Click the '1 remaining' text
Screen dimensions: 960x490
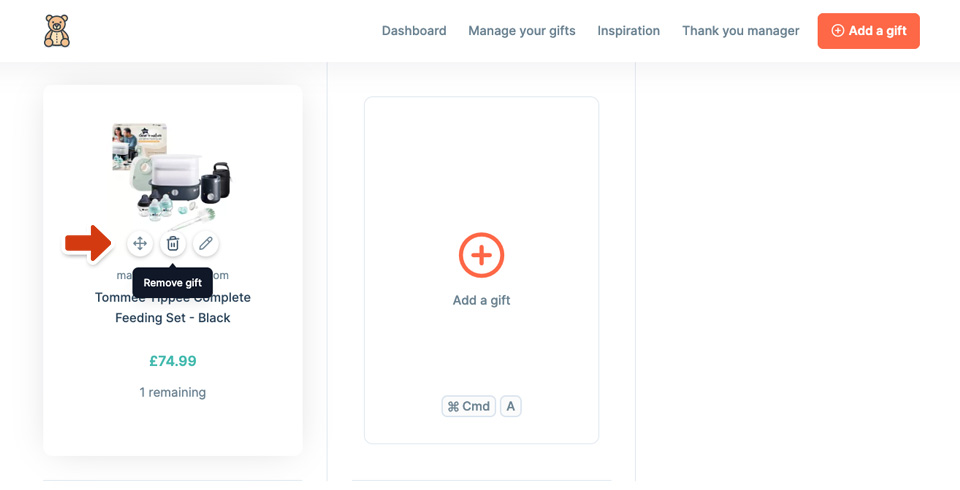coord(173,392)
